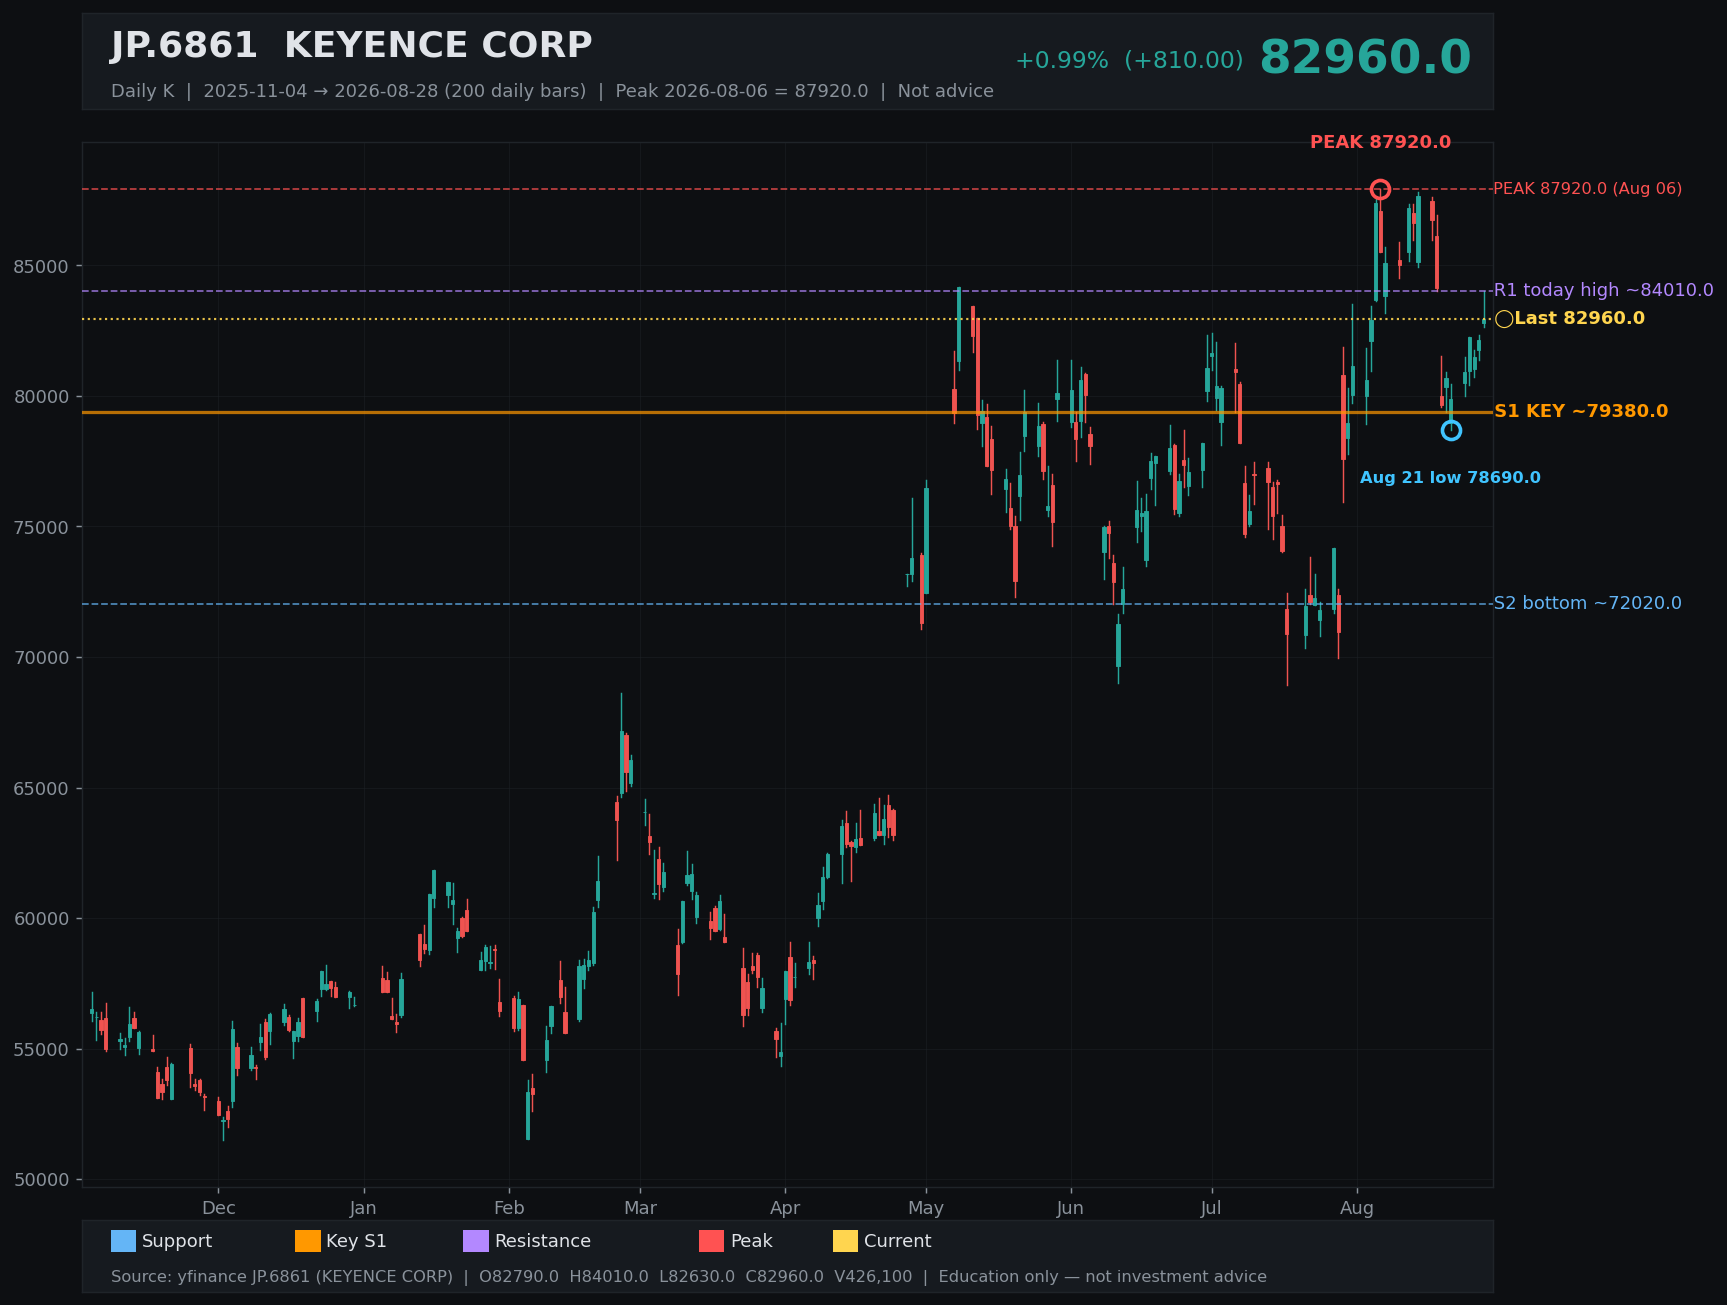The width and height of the screenshot is (1727, 1305).
Task: Click the bold PEAK 87920.0 annotation
Action: [1380, 142]
